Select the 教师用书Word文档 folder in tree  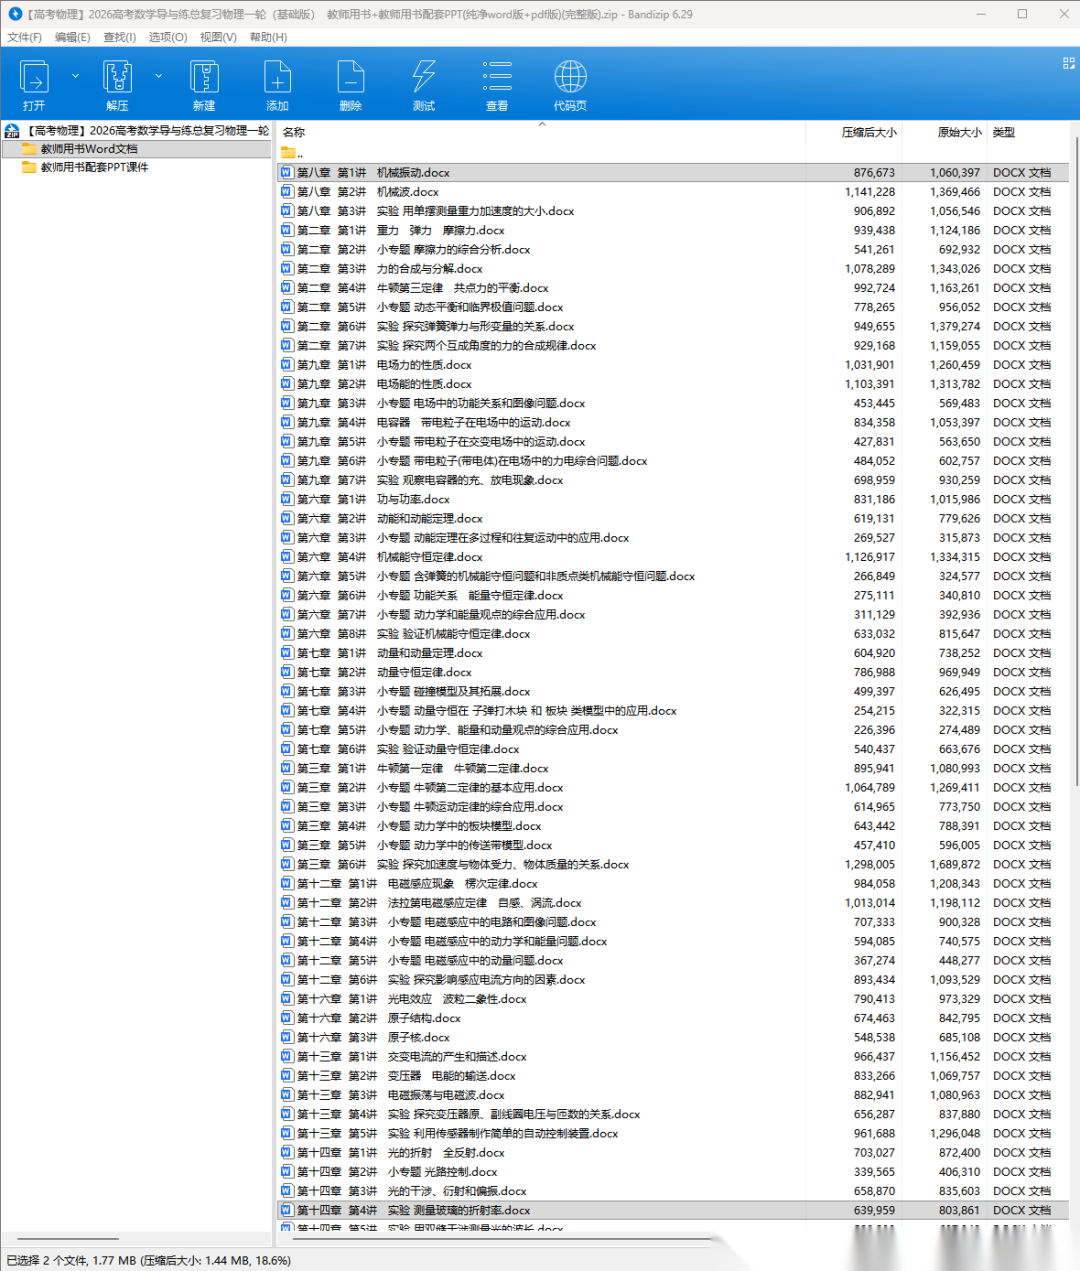point(89,149)
